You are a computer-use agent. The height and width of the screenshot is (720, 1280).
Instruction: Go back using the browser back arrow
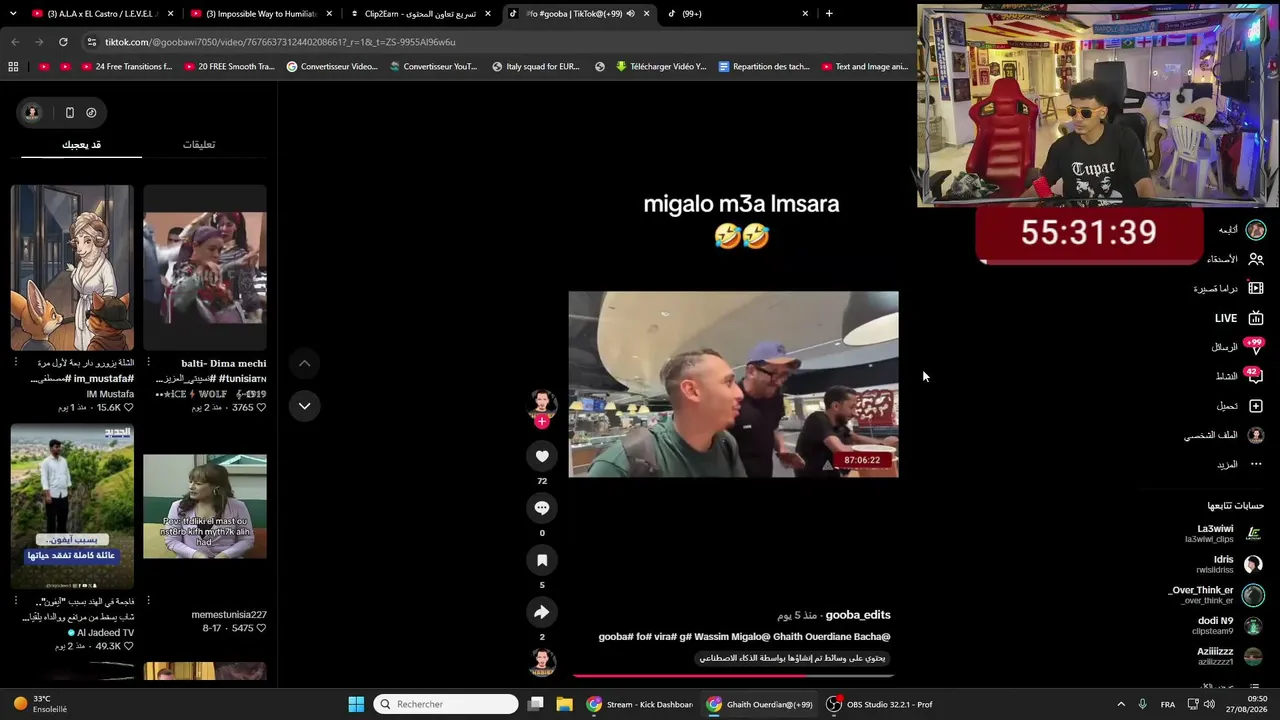click(15, 42)
